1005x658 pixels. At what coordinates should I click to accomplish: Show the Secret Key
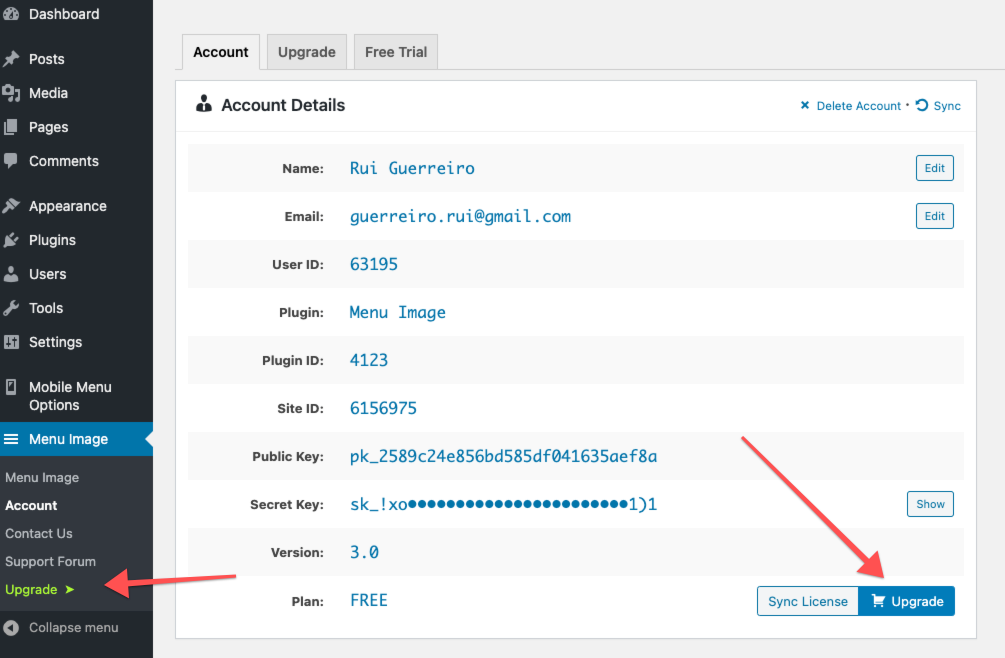(x=930, y=504)
